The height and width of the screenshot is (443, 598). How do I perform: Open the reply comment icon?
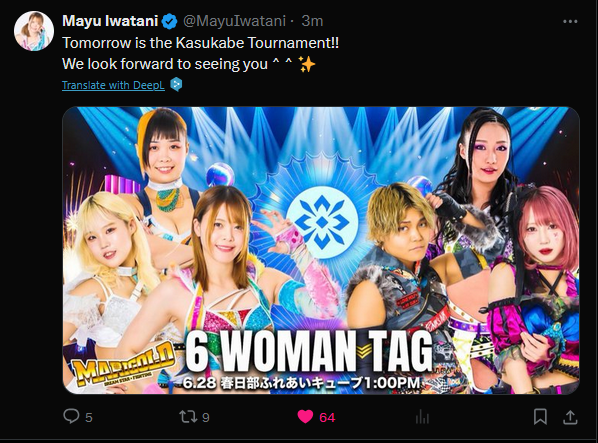[71, 416]
